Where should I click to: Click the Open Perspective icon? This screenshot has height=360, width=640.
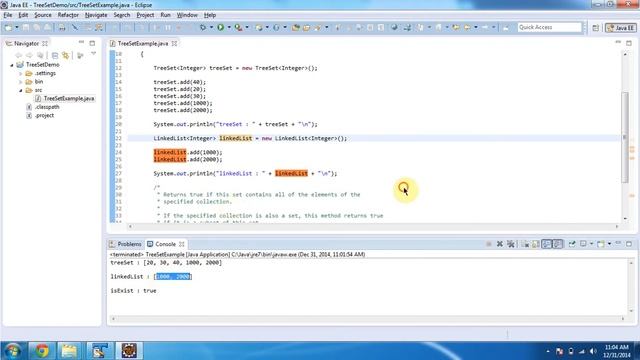(x=596, y=28)
